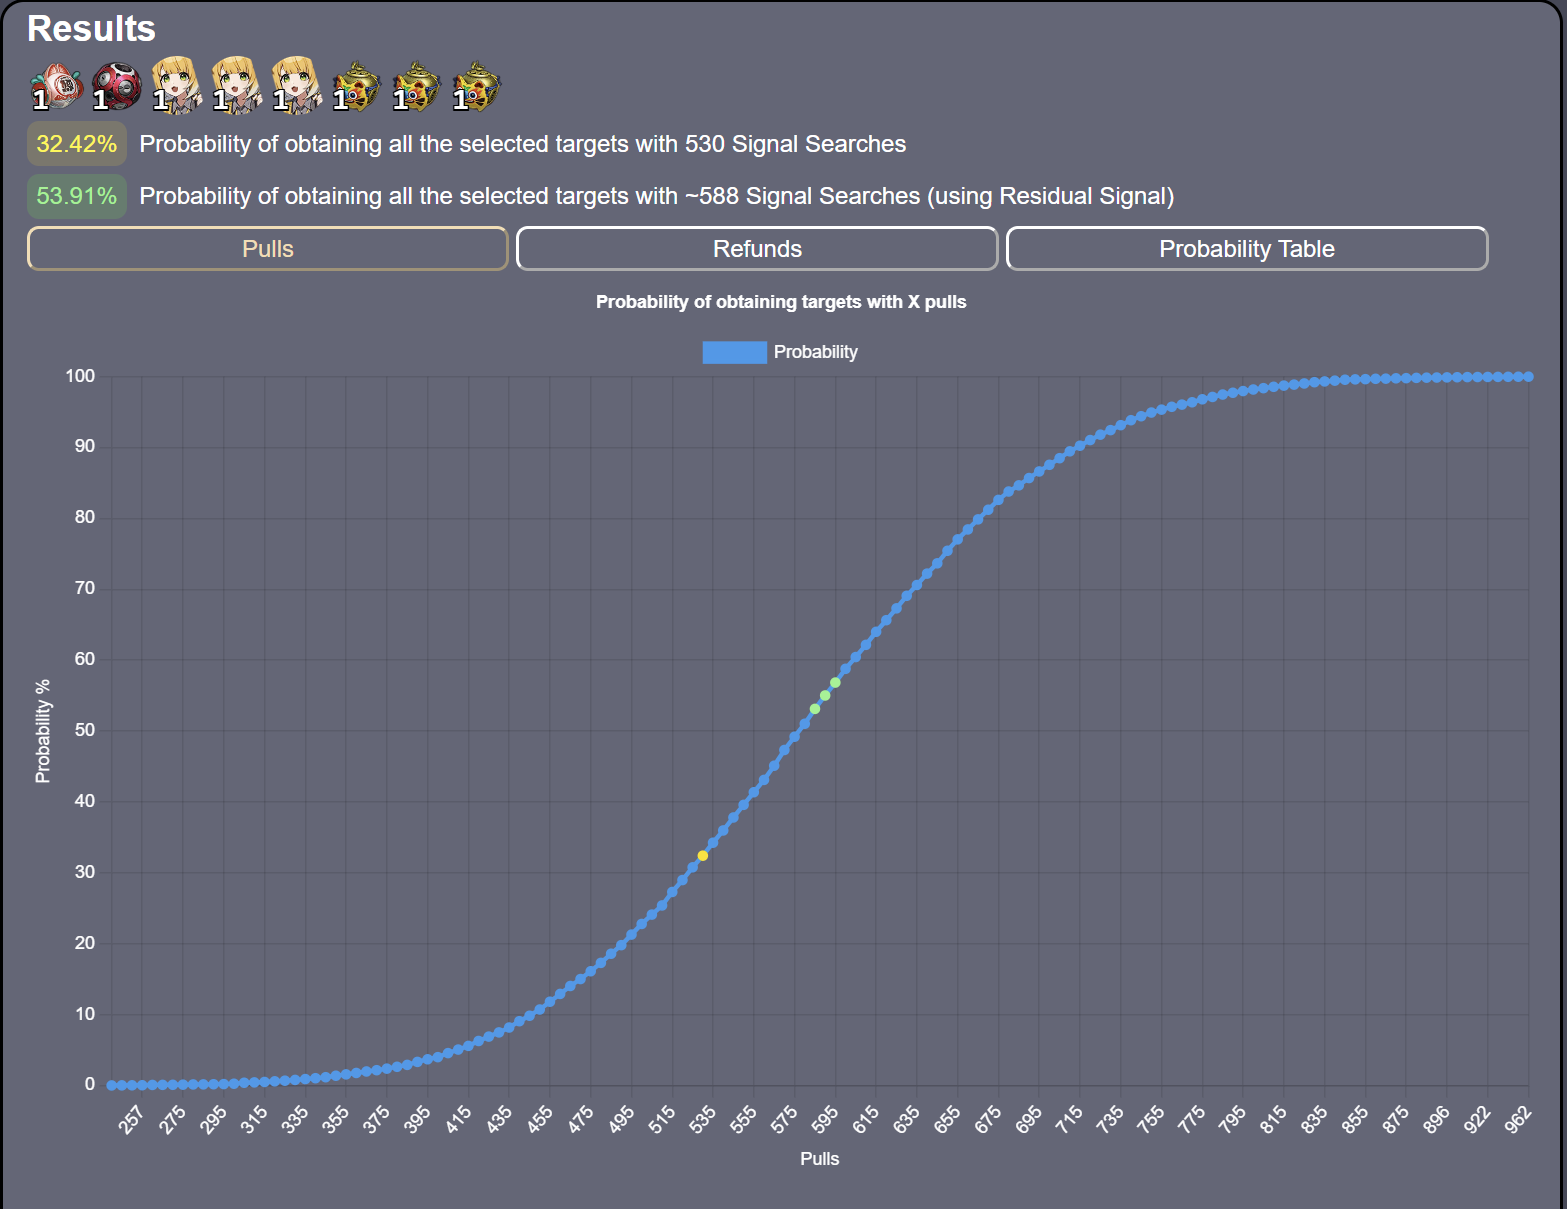This screenshot has height=1209, width=1567.
Task: Open the Refunds tab
Action: click(757, 249)
